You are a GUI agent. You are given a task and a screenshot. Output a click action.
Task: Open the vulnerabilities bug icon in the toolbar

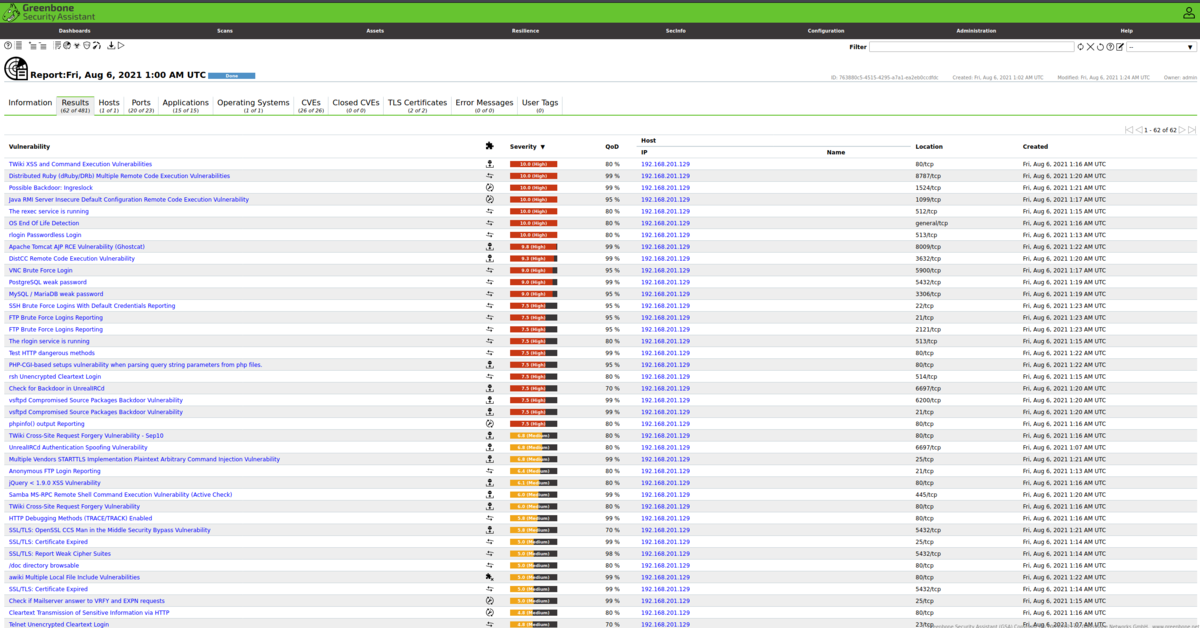76,45
